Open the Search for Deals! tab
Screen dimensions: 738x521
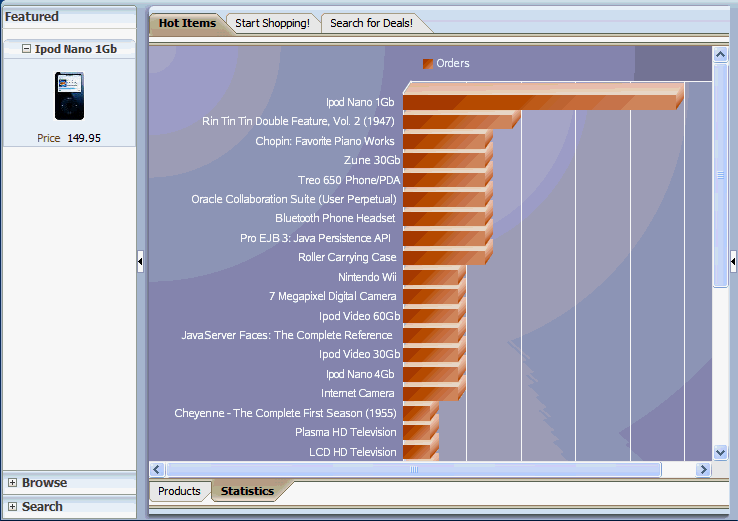[371, 23]
